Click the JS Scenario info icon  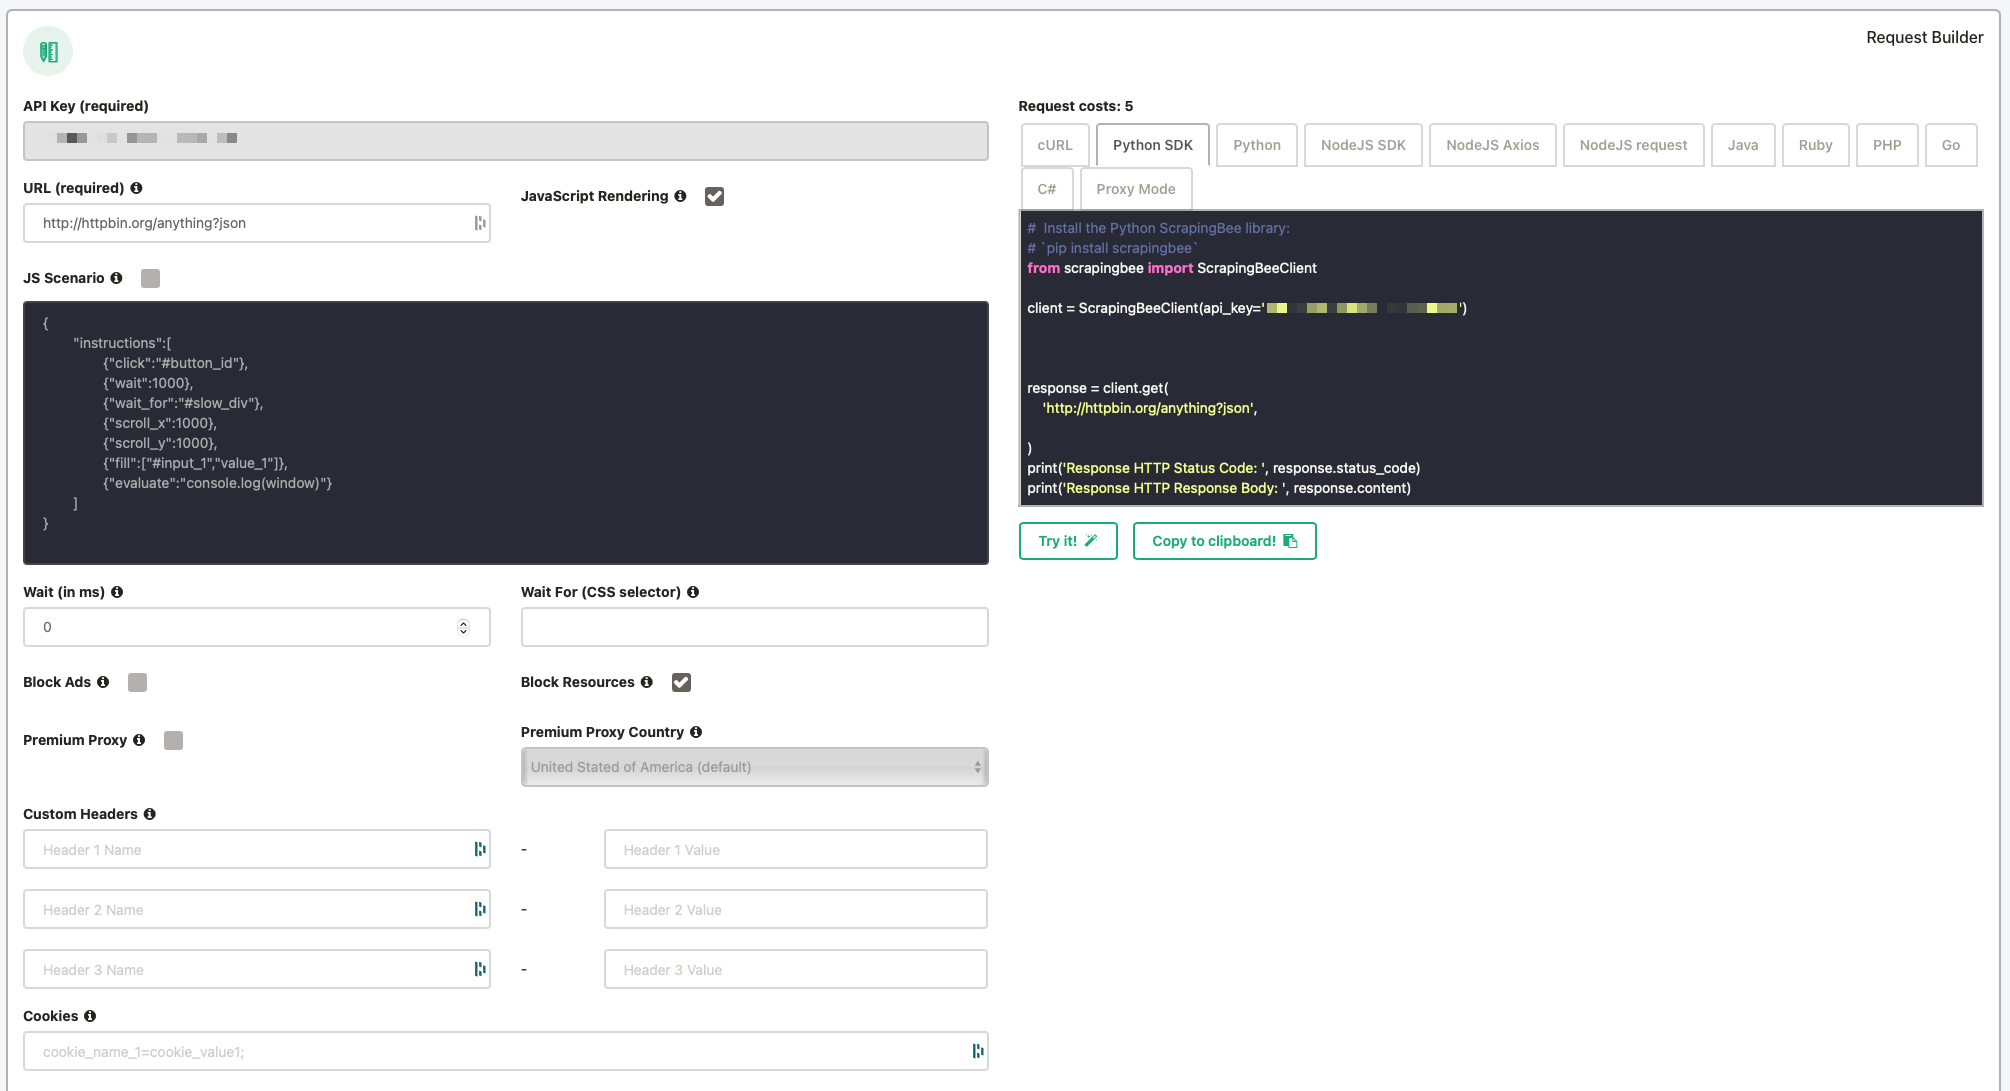click(116, 278)
